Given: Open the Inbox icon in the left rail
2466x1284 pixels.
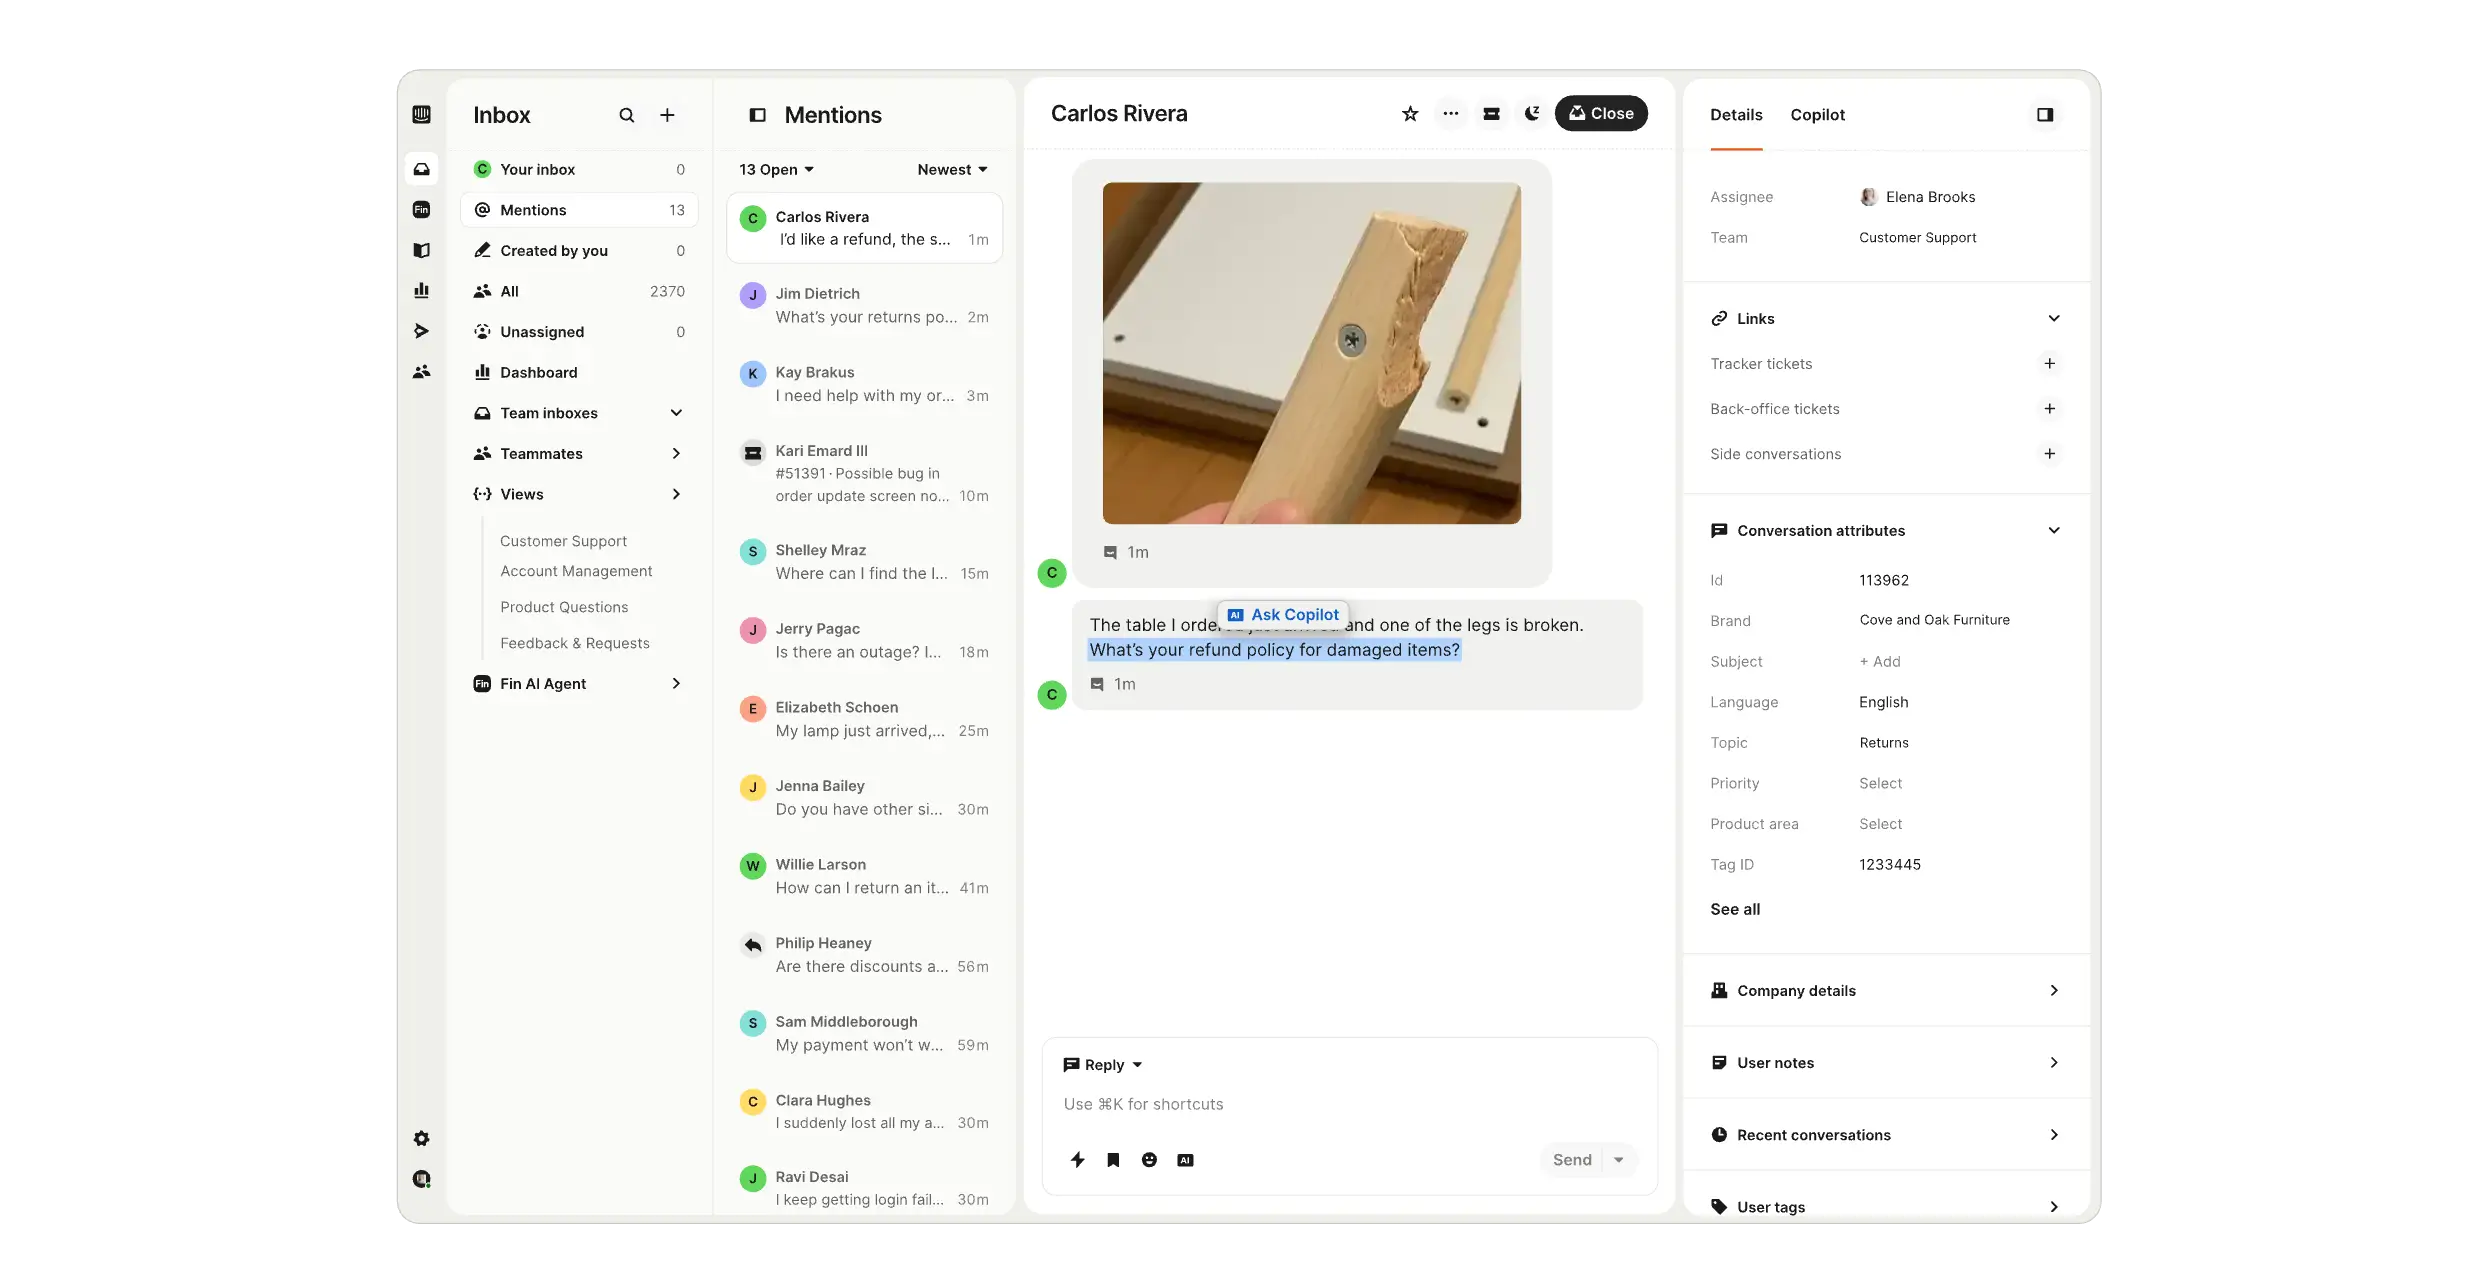Looking at the screenshot, I should click(421, 169).
